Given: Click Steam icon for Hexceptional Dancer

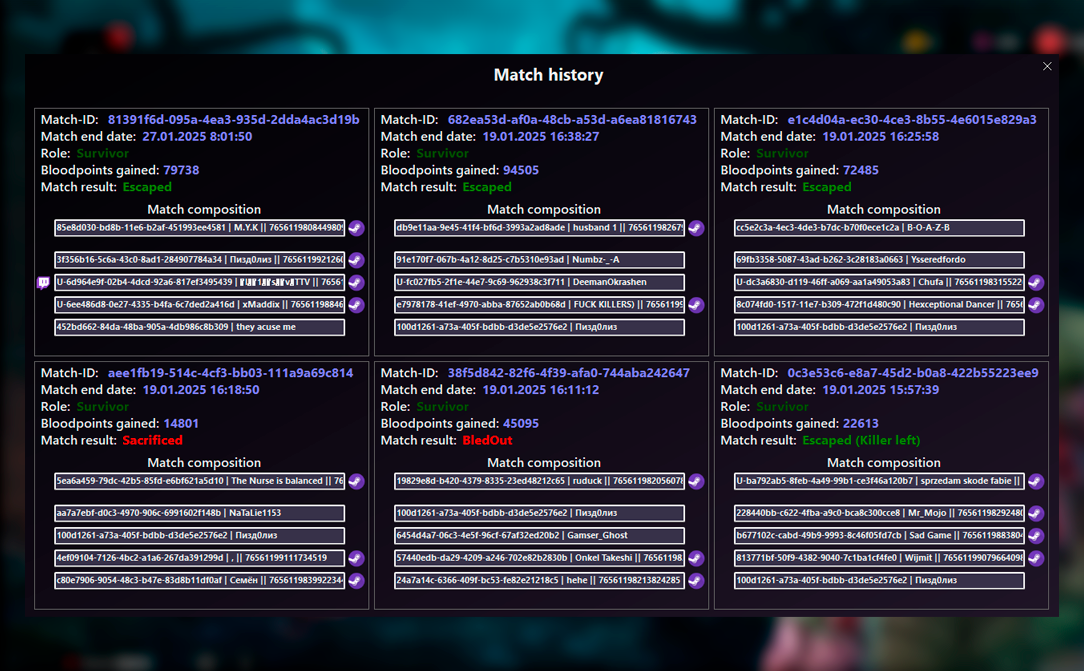Looking at the screenshot, I should [1036, 305].
